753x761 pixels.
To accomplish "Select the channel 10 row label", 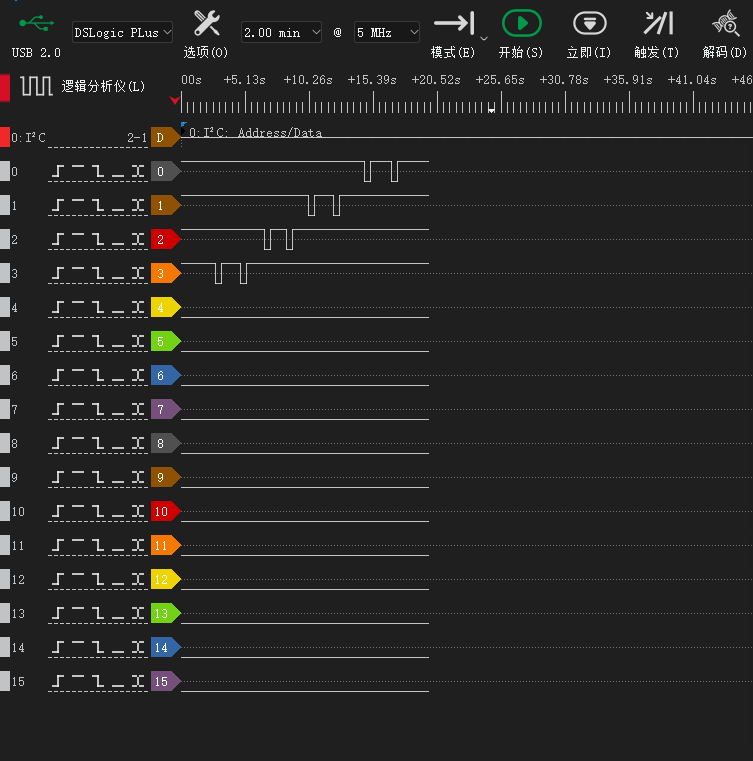I will 18,512.
